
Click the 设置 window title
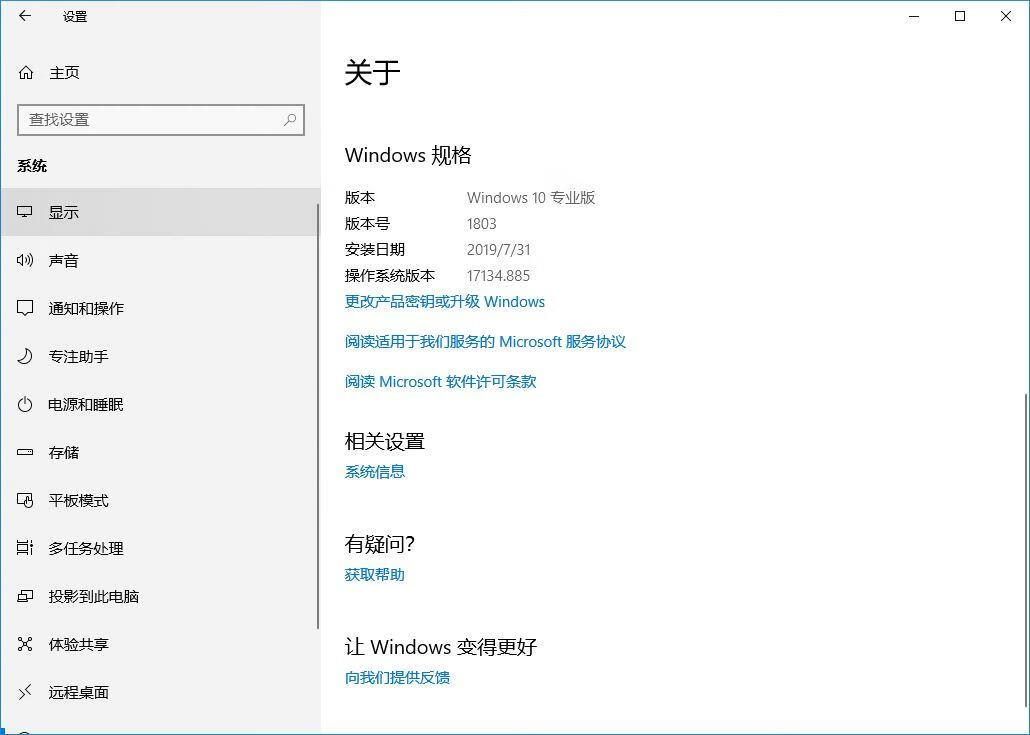click(75, 17)
